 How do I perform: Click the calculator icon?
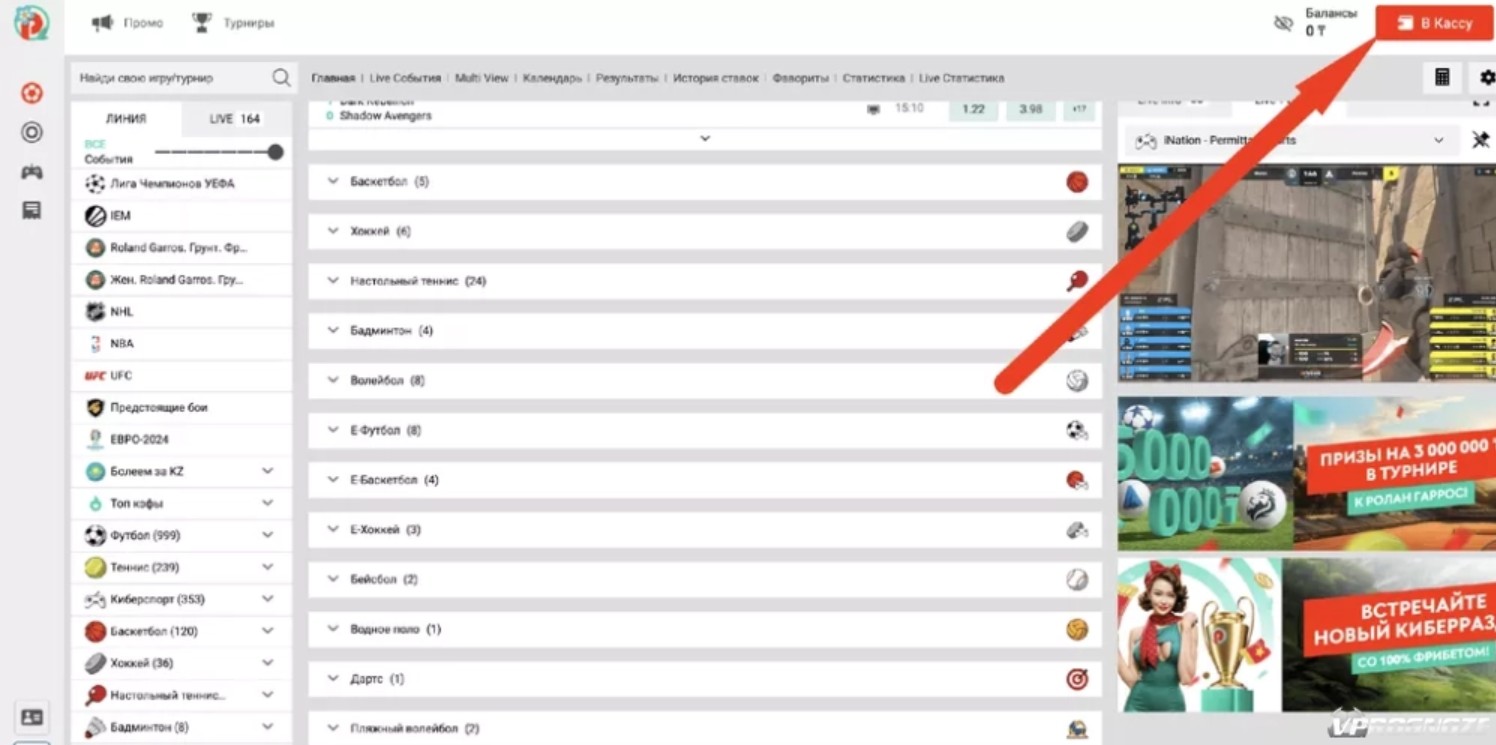(x=1442, y=77)
